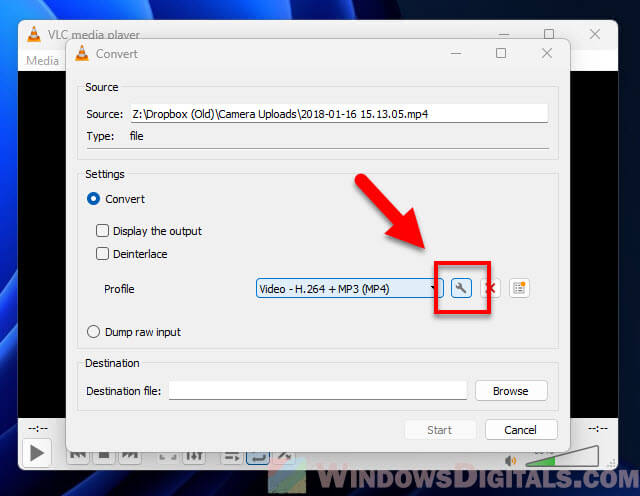
Task: Adjust the VLC volume slider
Action: click(562, 456)
